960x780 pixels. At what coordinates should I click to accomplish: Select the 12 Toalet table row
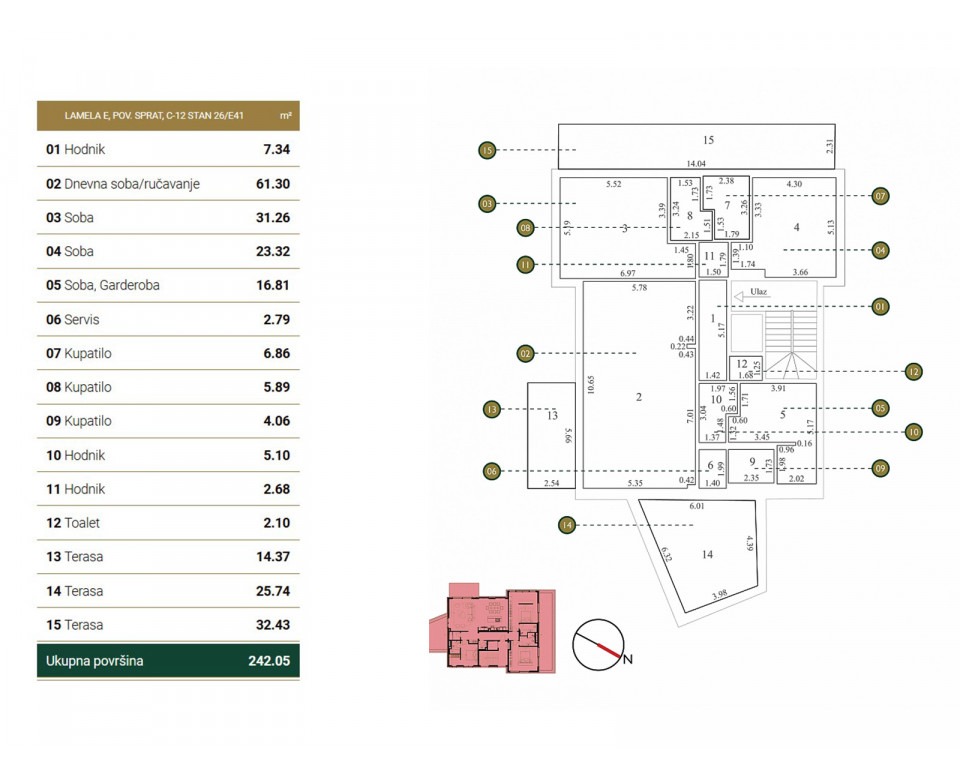pos(168,523)
